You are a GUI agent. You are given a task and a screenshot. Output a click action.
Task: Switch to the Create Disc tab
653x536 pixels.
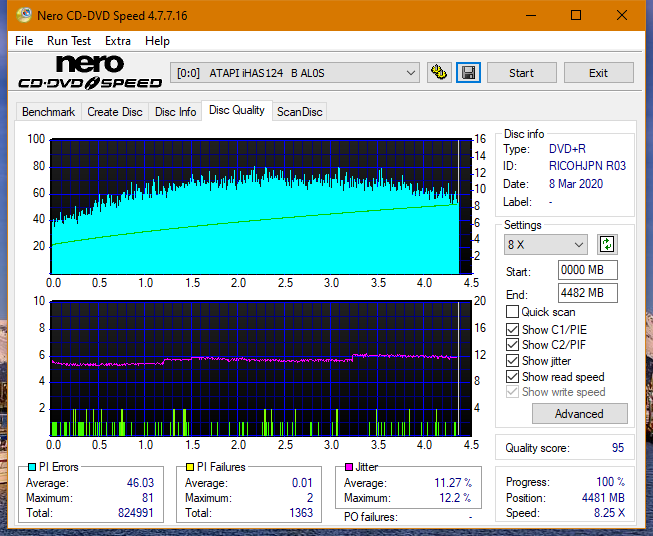coord(115,112)
